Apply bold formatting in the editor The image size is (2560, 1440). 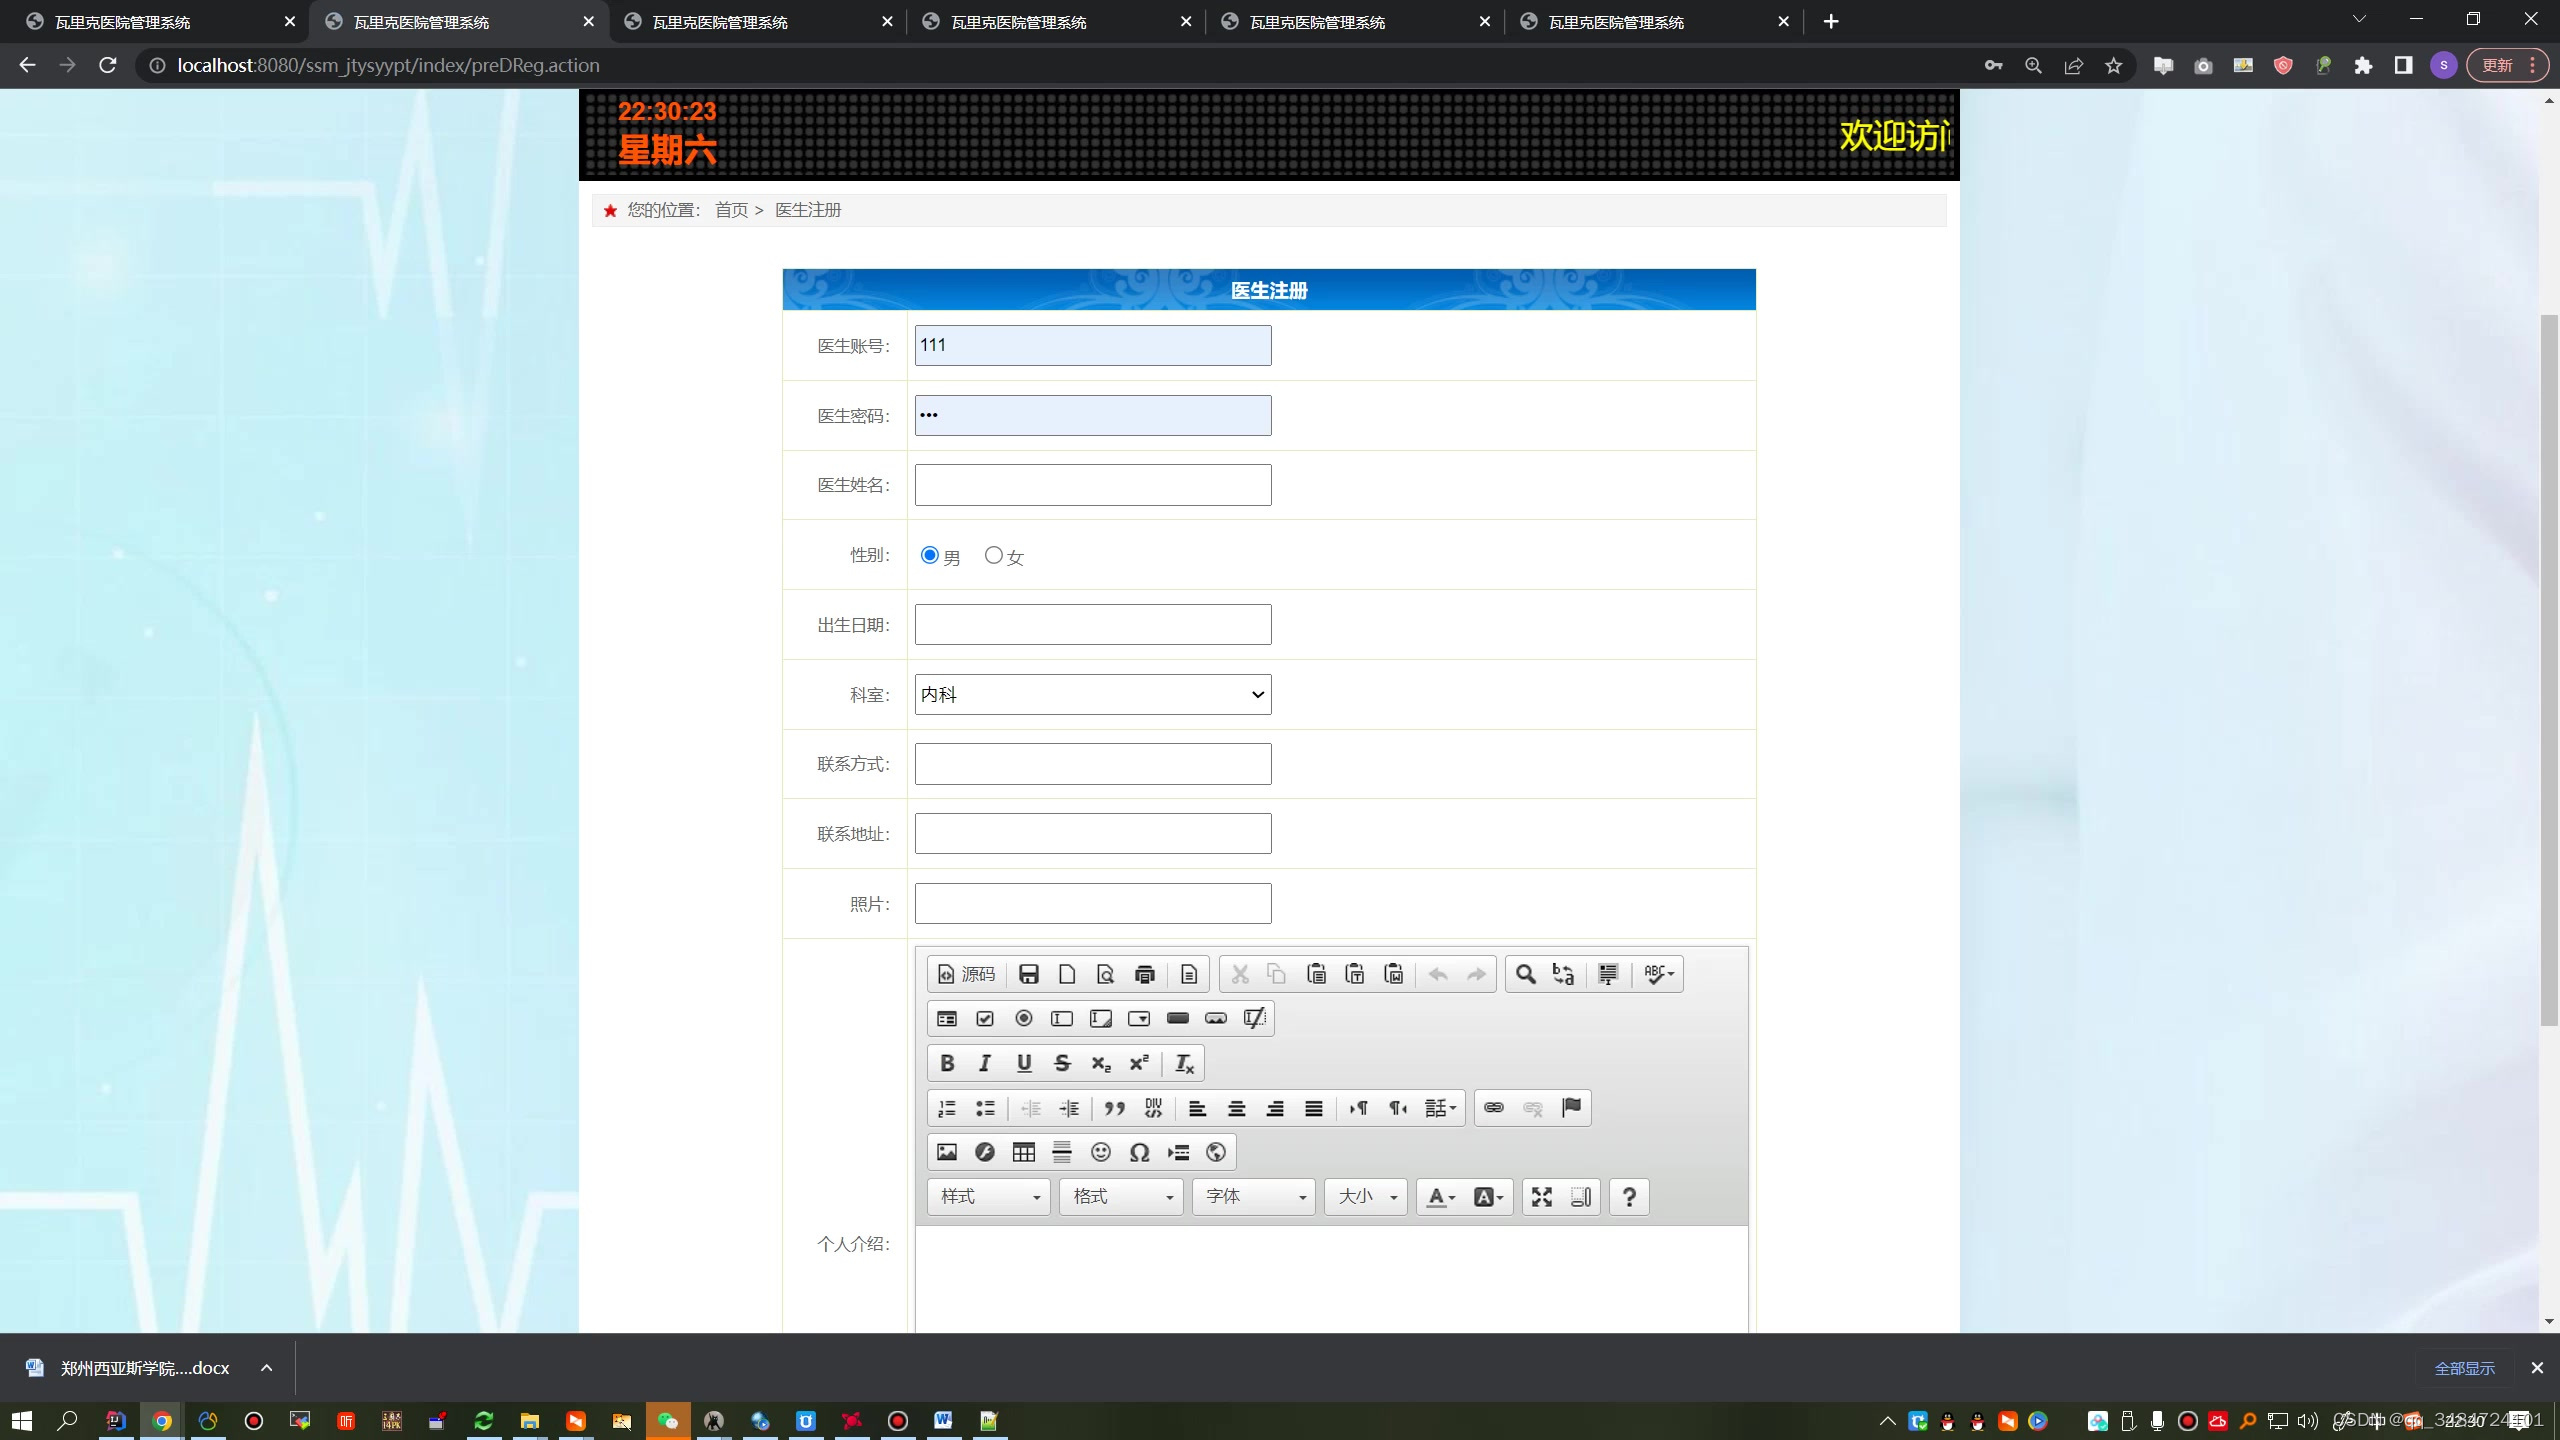(x=946, y=1063)
